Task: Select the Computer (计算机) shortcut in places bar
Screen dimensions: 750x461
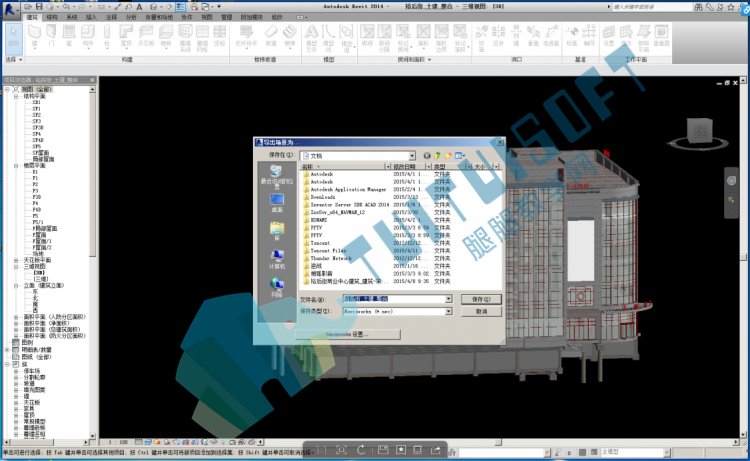Action: point(276,260)
